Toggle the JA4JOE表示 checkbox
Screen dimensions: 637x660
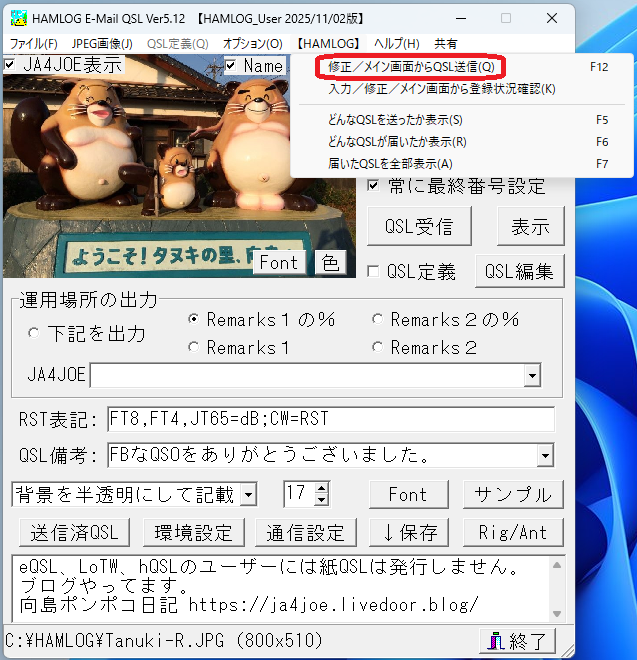click(x=10, y=65)
